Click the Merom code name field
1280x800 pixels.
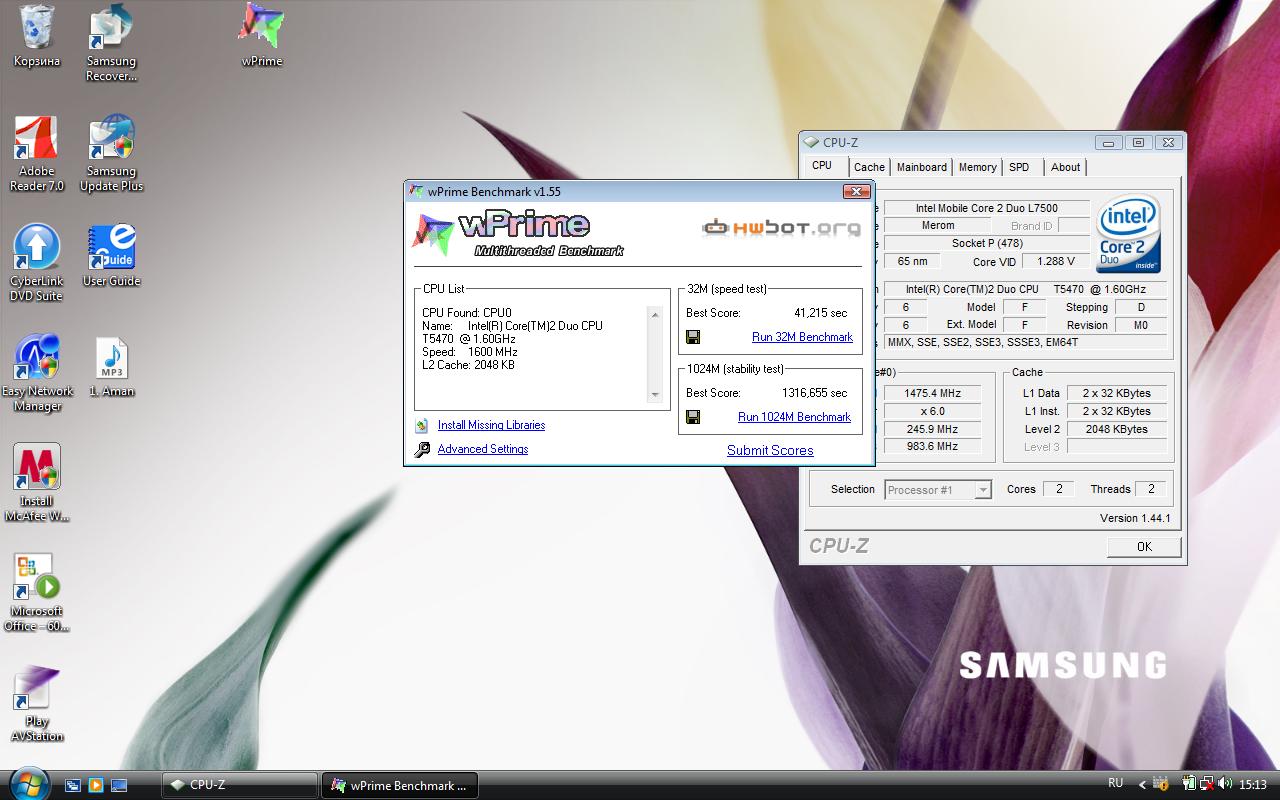937,225
